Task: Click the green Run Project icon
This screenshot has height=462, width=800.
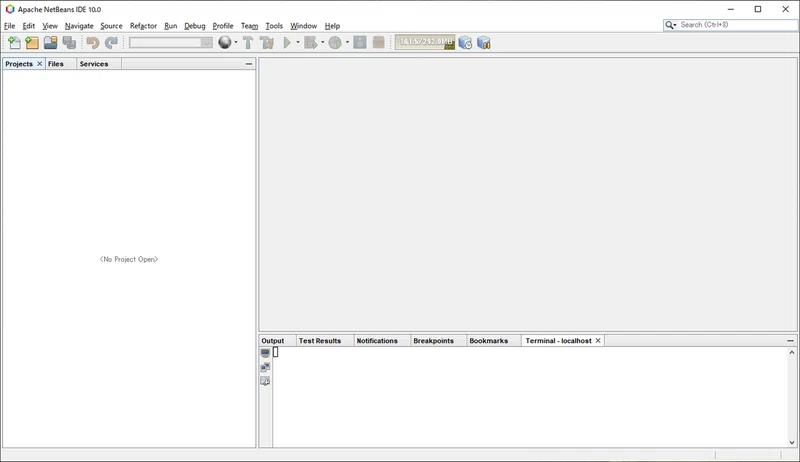Action: [x=287, y=43]
